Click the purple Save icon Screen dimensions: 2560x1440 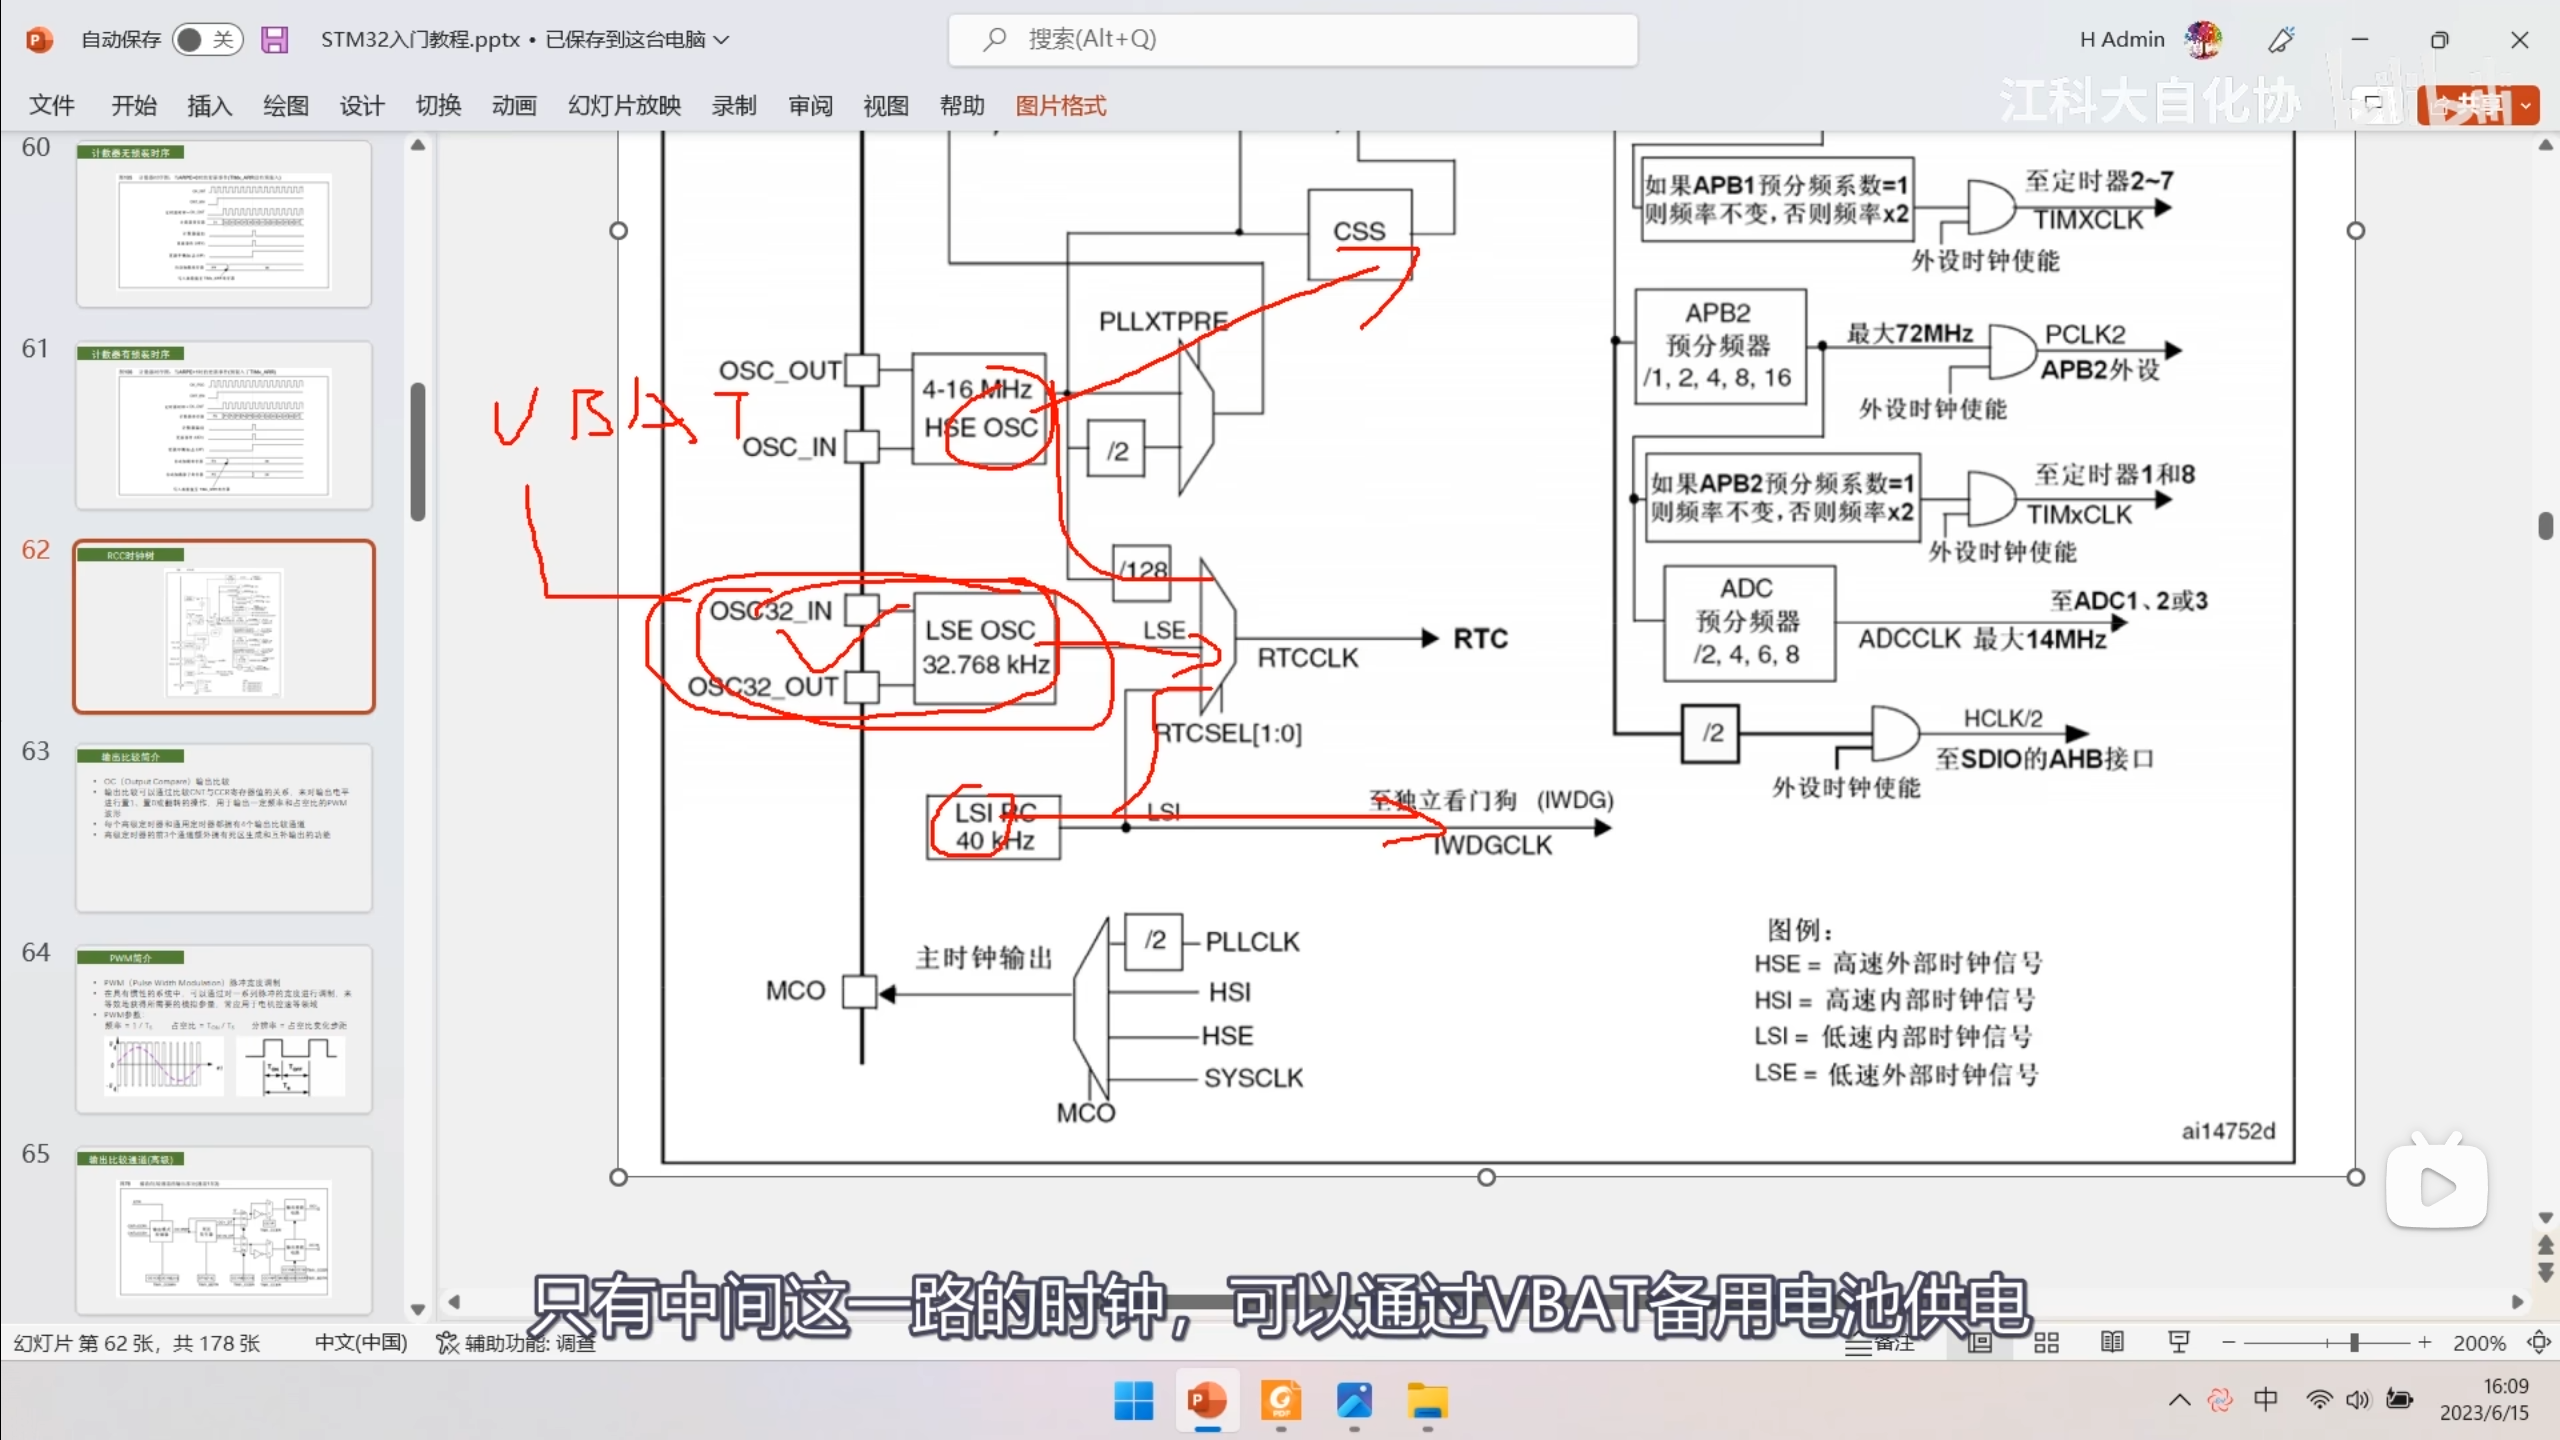coord(274,40)
